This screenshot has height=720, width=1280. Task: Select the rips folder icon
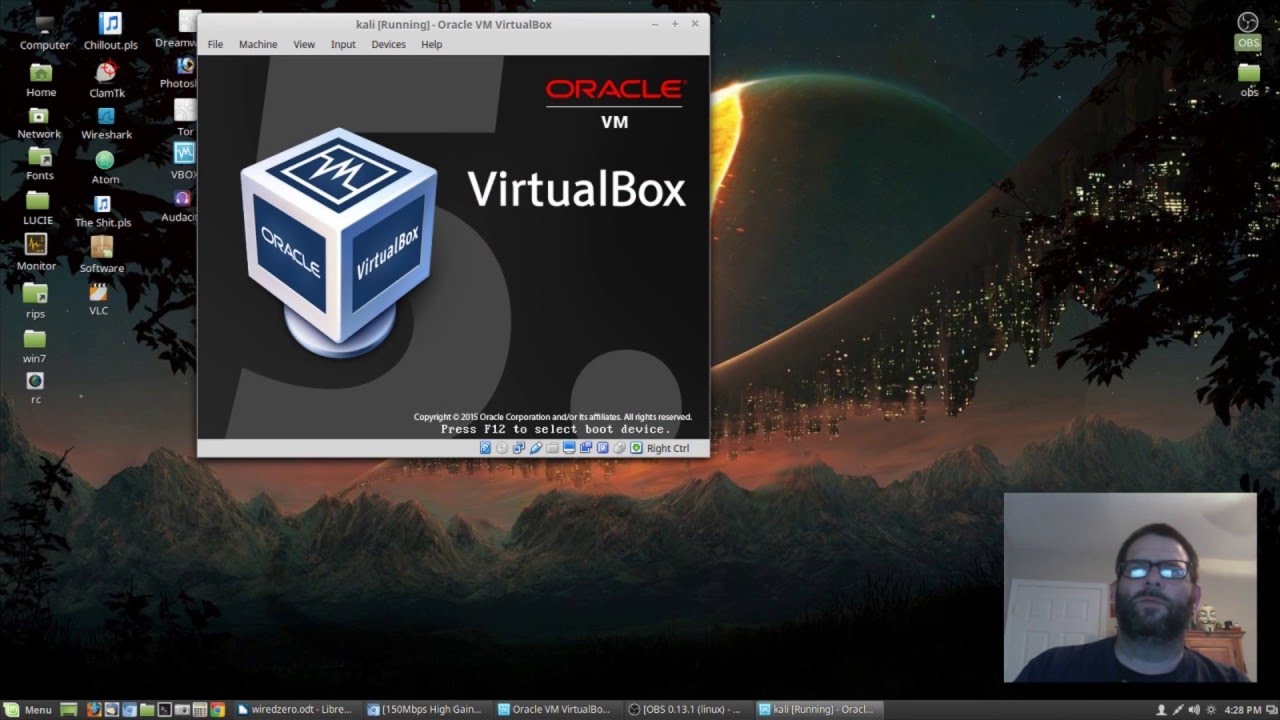35,300
